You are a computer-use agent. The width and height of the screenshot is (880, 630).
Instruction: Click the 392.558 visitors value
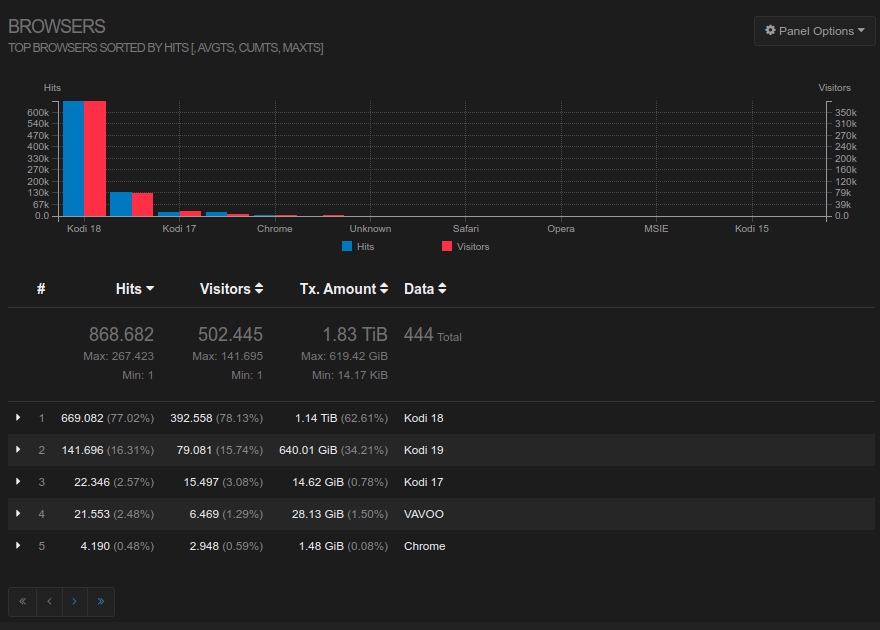pos(191,418)
